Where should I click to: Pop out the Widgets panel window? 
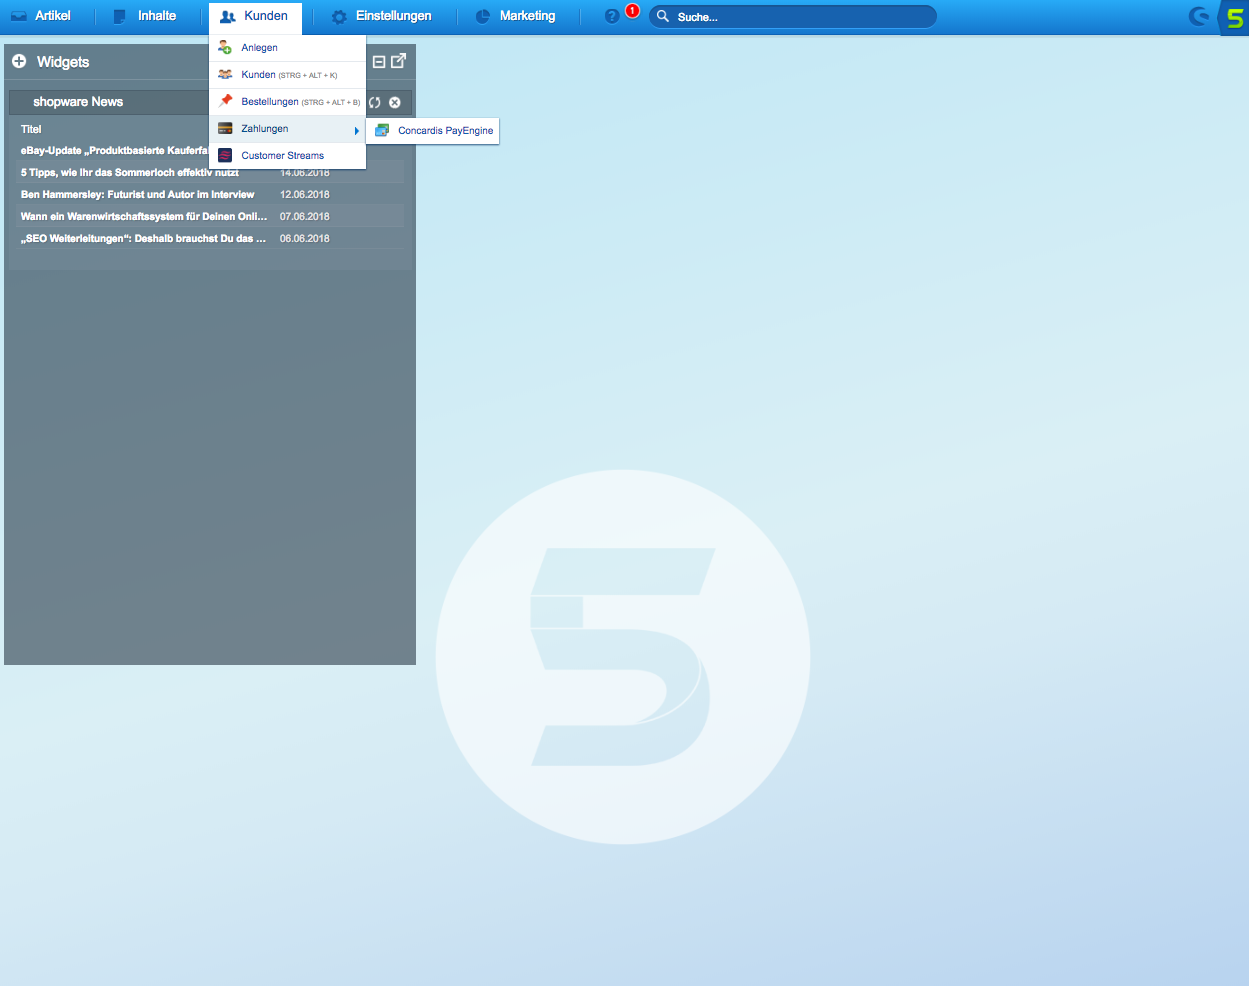tap(398, 61)
